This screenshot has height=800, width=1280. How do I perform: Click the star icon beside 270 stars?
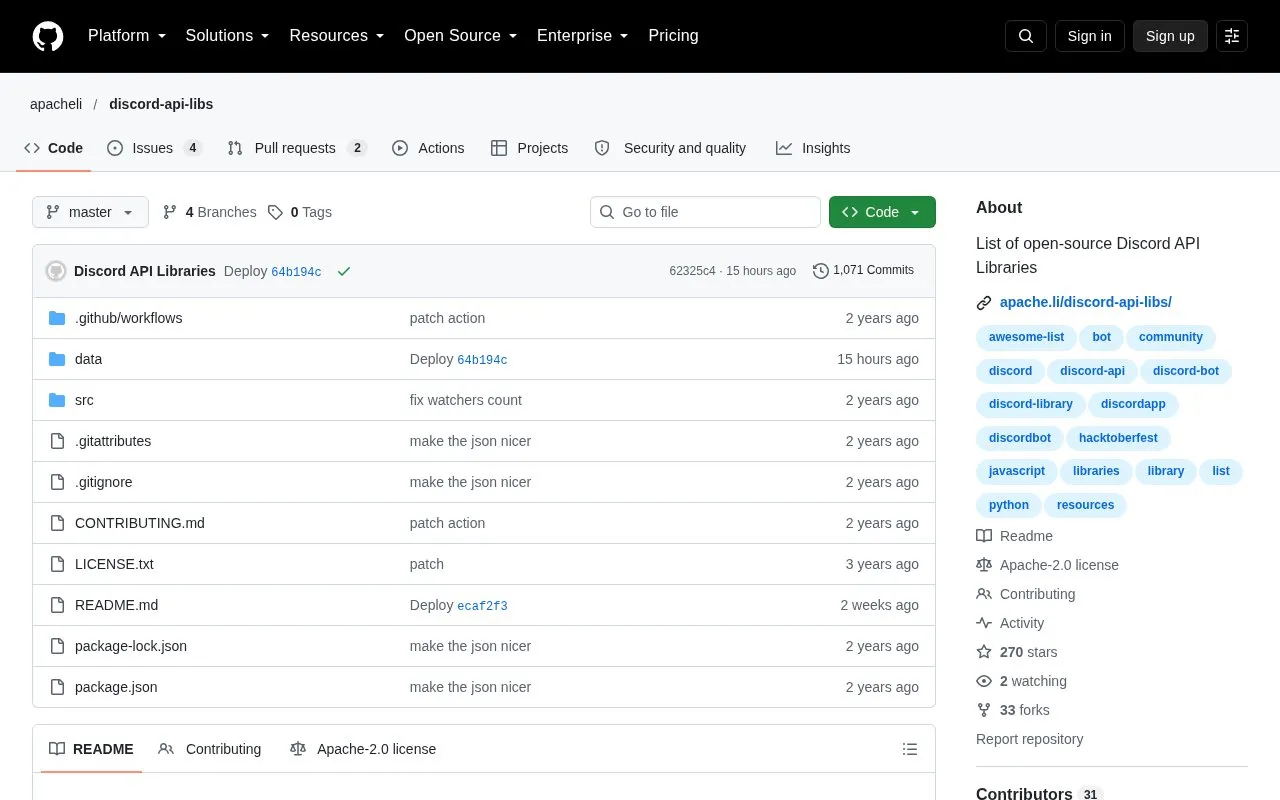pyautogui.click(x=984, y=652)
